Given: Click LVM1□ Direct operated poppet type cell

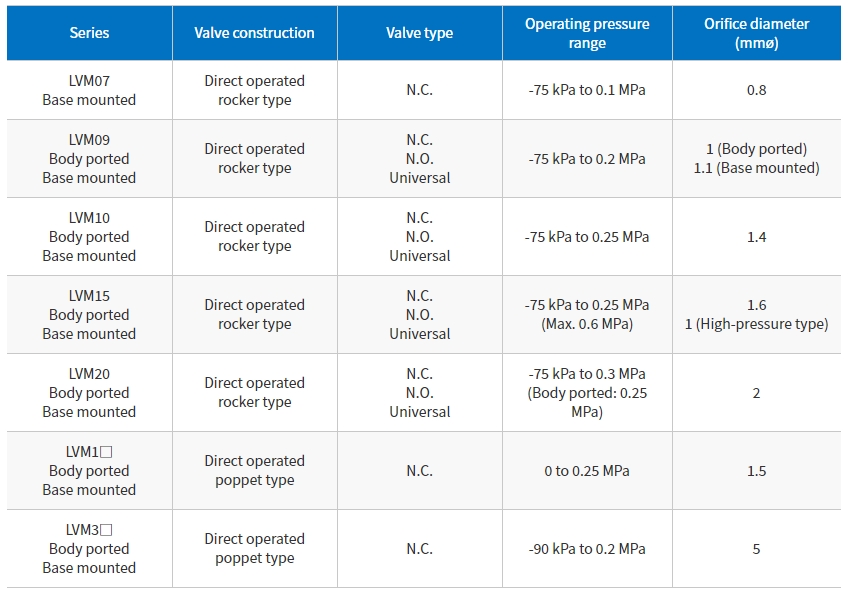Looking at the screenshot, I should pos(255,471).
